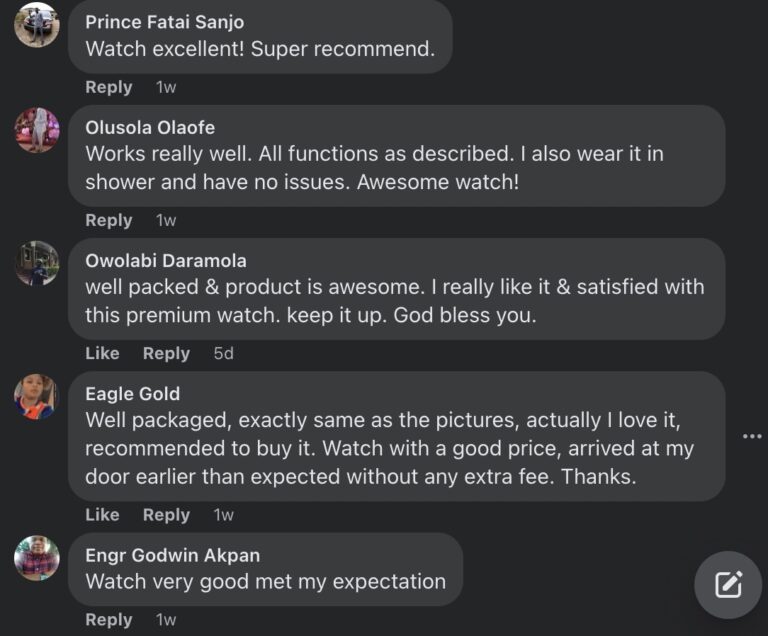Open Olusola Olaofe's profile name link
This screenshot has height=636, width=768.
pyautogui.click(x=150, y=128)
